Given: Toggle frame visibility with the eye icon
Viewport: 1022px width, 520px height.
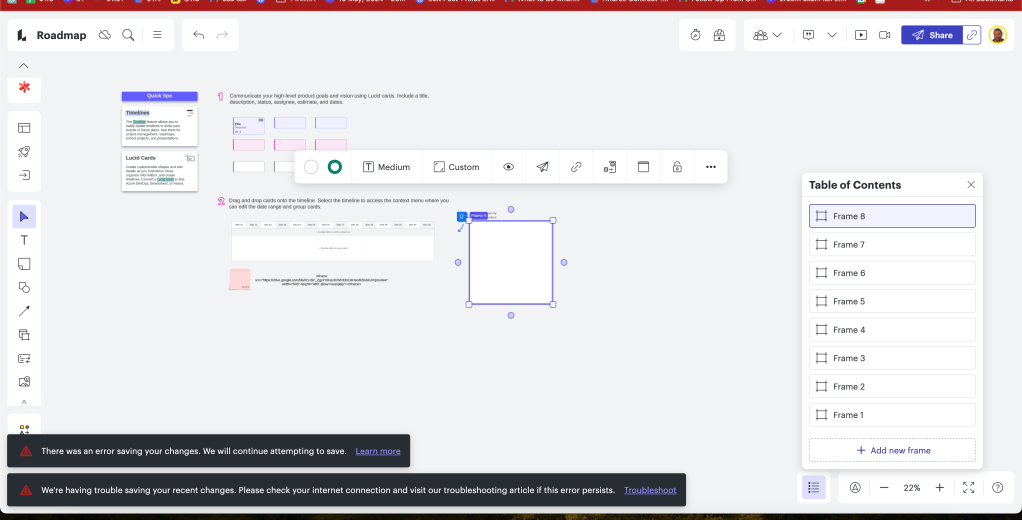Looking at the screenshot, I should coord(508,167).
